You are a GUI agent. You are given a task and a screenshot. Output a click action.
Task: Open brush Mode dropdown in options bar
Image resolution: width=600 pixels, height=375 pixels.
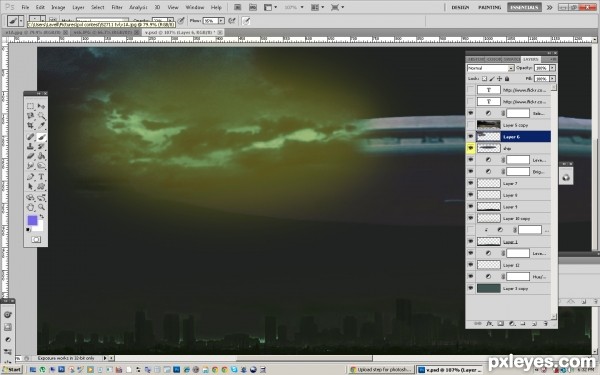pyautogui.click(x=102, y=21)
